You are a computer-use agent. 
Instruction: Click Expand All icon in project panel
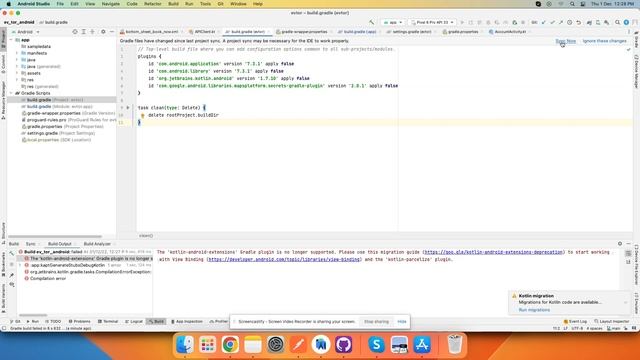coord(84,32)
